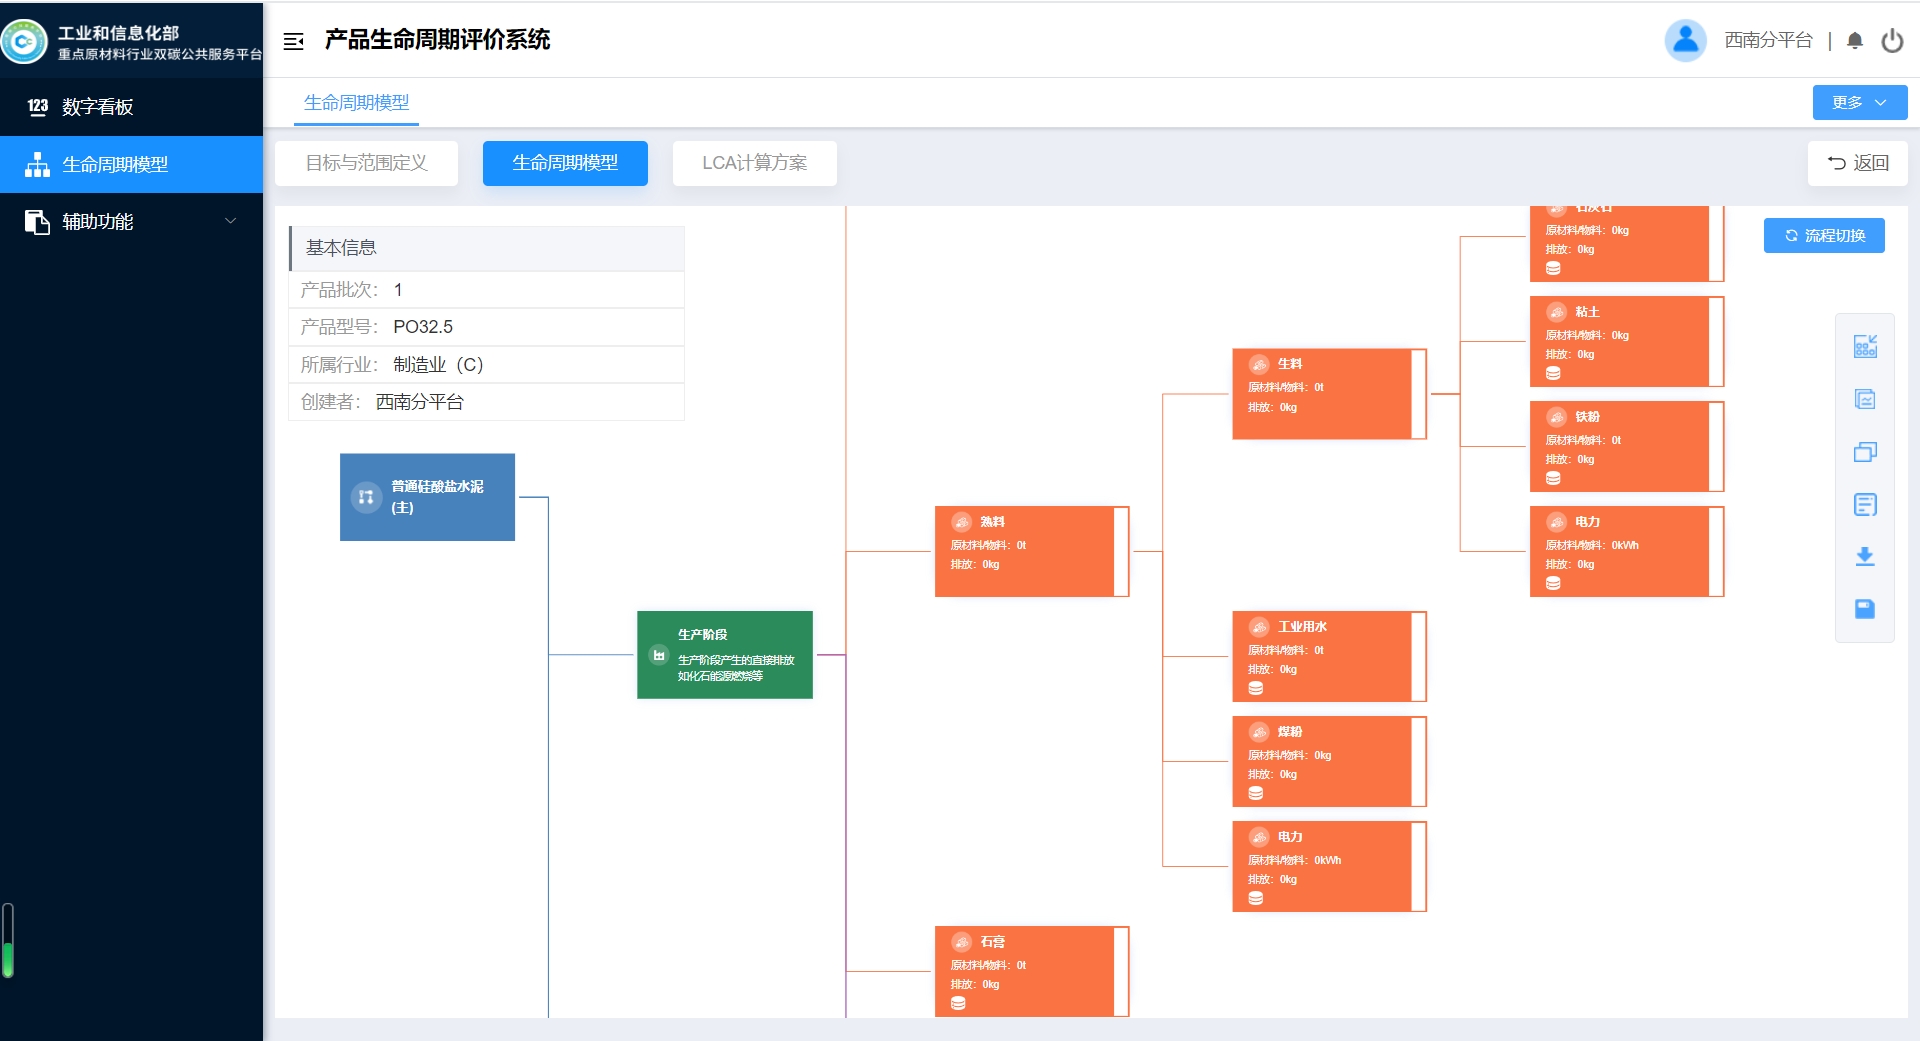1920x1041 pixels.
Task: Select the blue 生命周期模型 step tab
Action: pyautogui.click(x=565, y=163)
